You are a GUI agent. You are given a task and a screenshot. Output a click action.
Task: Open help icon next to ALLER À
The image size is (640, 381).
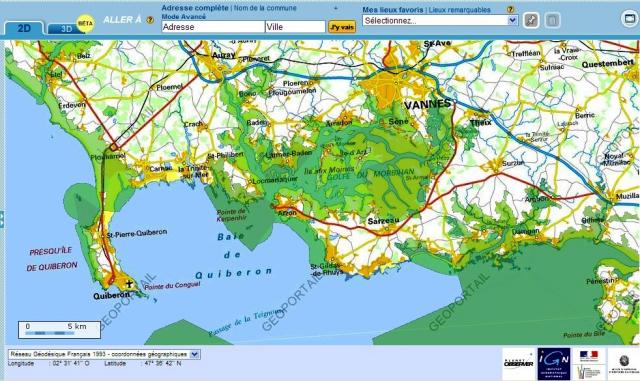(x=150, y=20)
